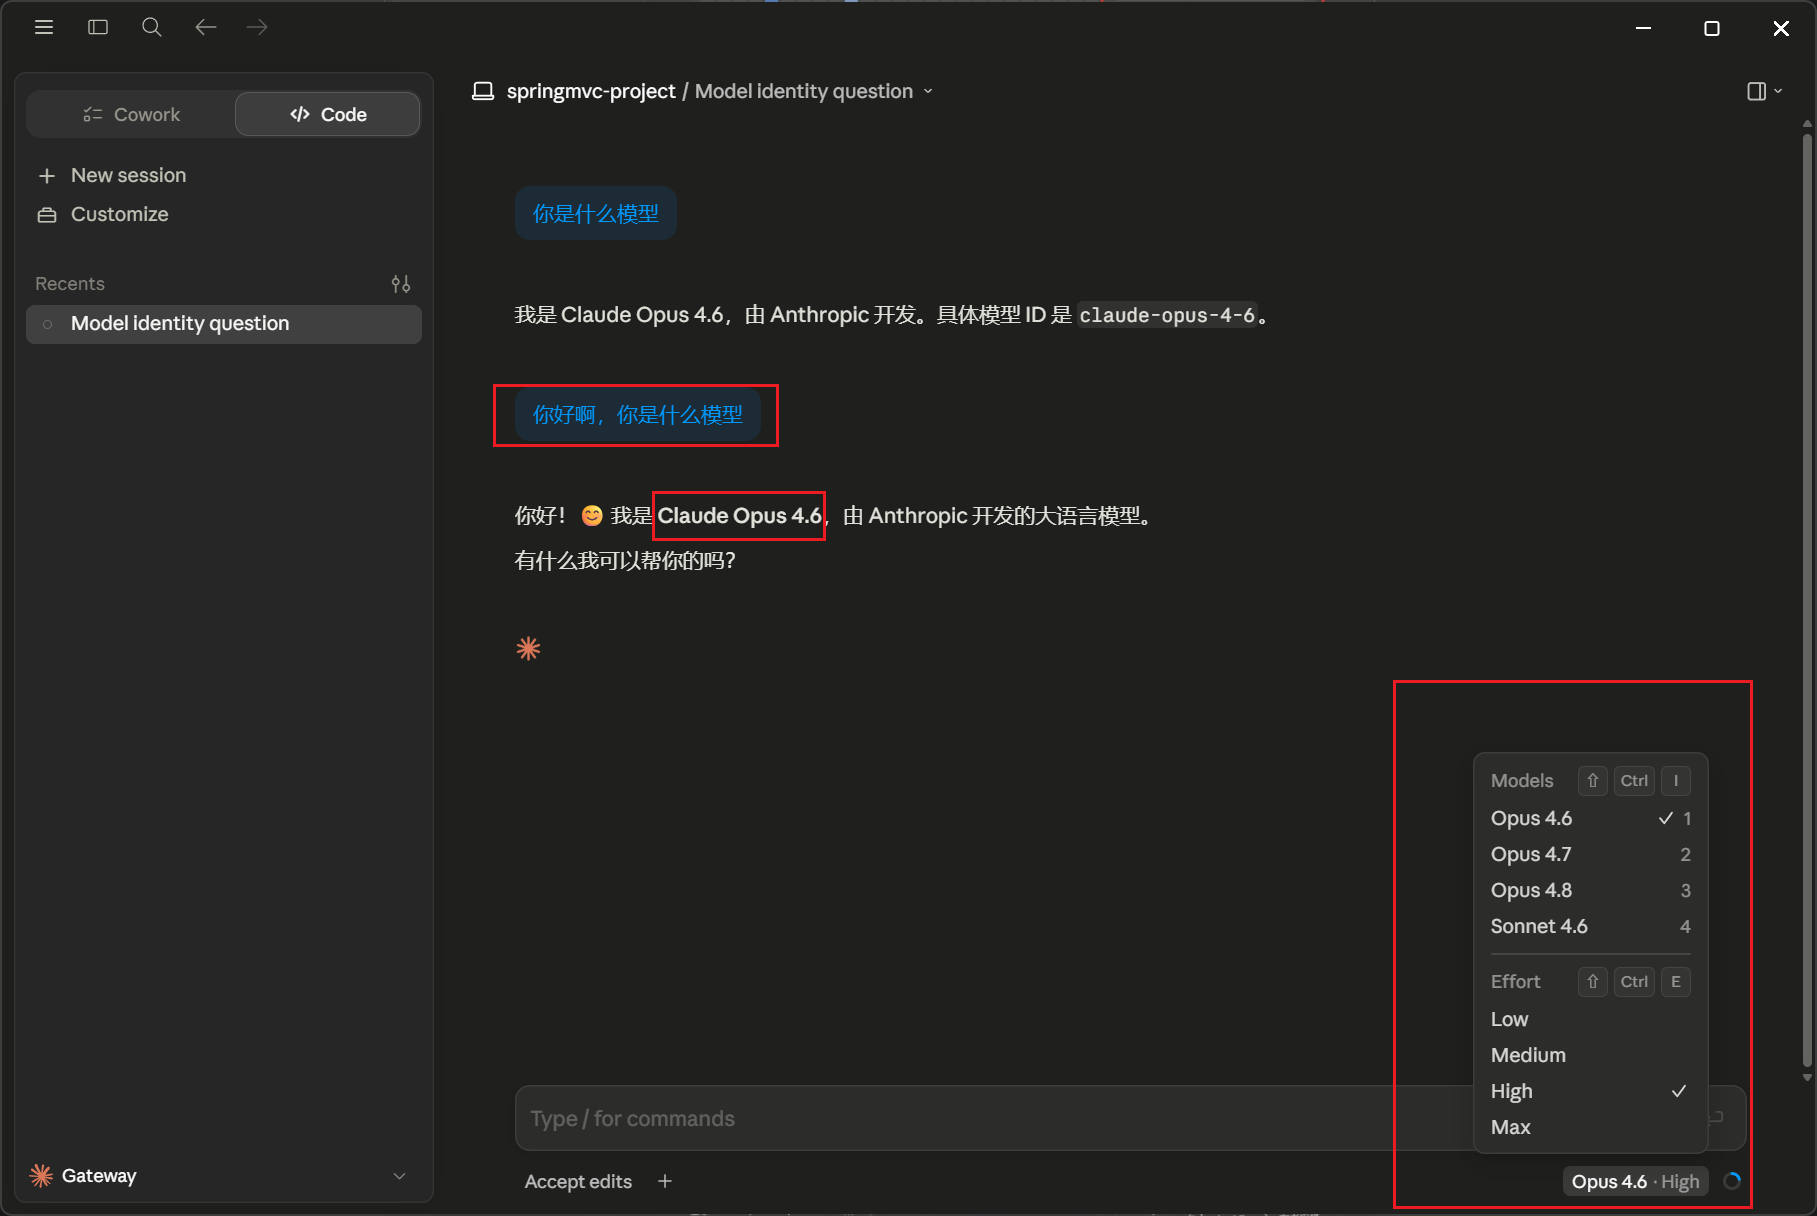1817x1216 pixels.
Task: Click the conversation vertical scrollbar
Action: pos(1807,600)
